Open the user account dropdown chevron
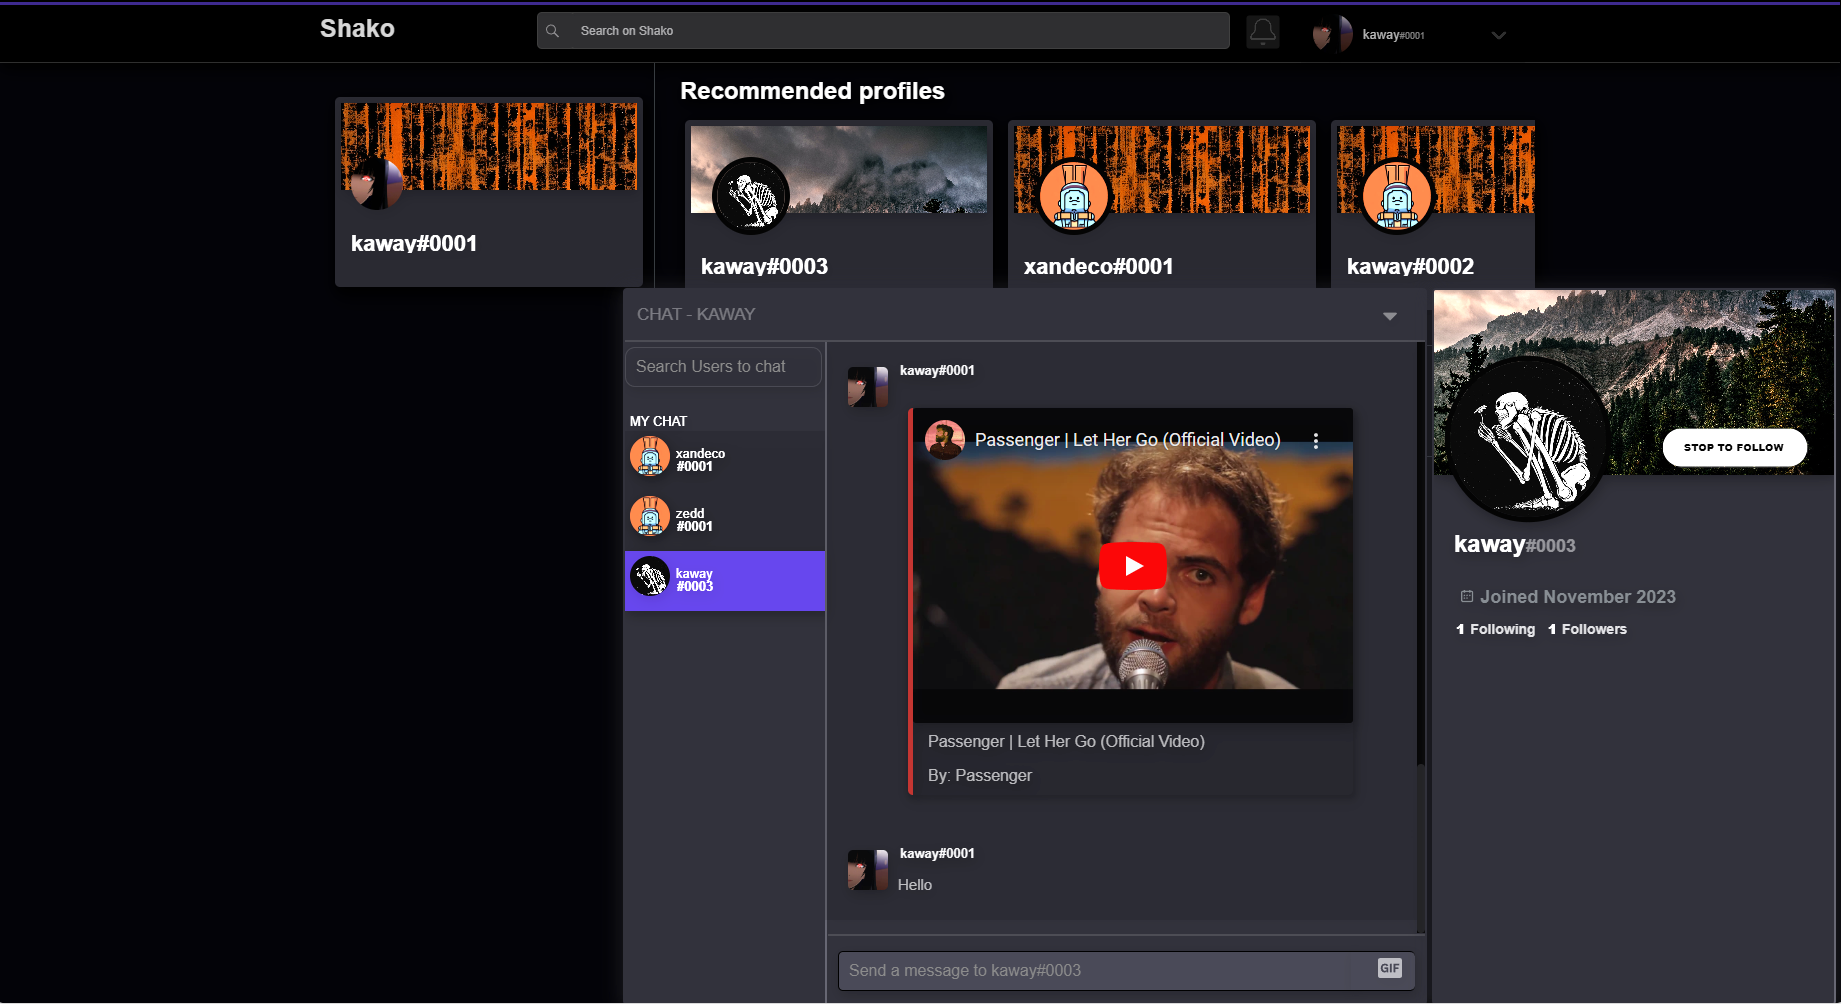1841x1004 pixels. [x=1498, y=35]
